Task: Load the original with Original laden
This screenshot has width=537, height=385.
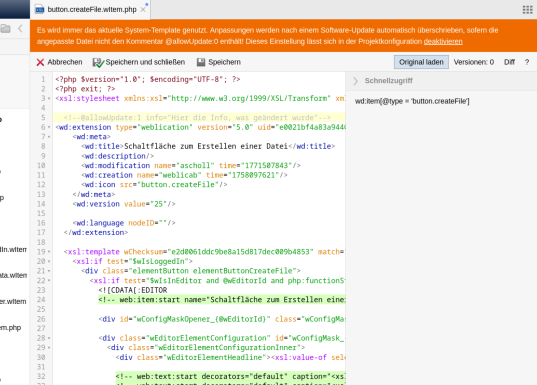Action: point(421,62)
